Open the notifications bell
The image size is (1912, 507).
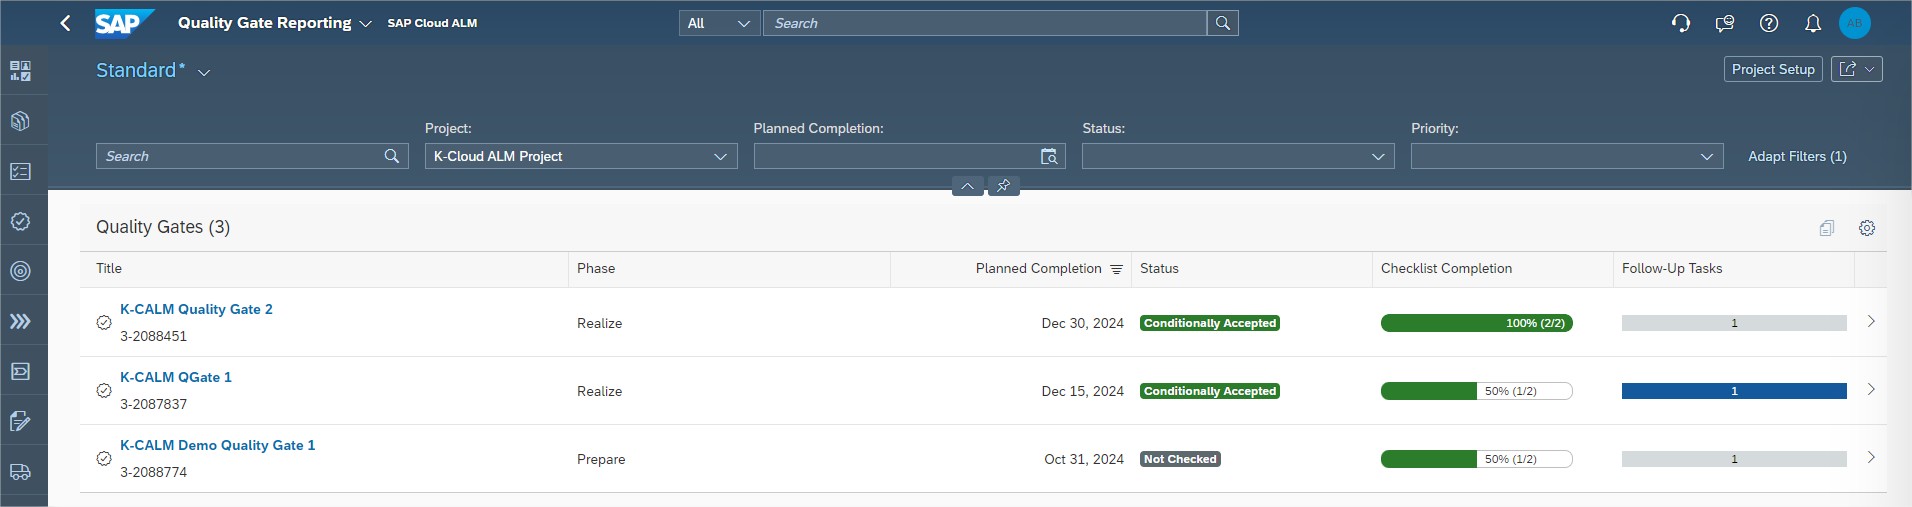point(1812,23)
